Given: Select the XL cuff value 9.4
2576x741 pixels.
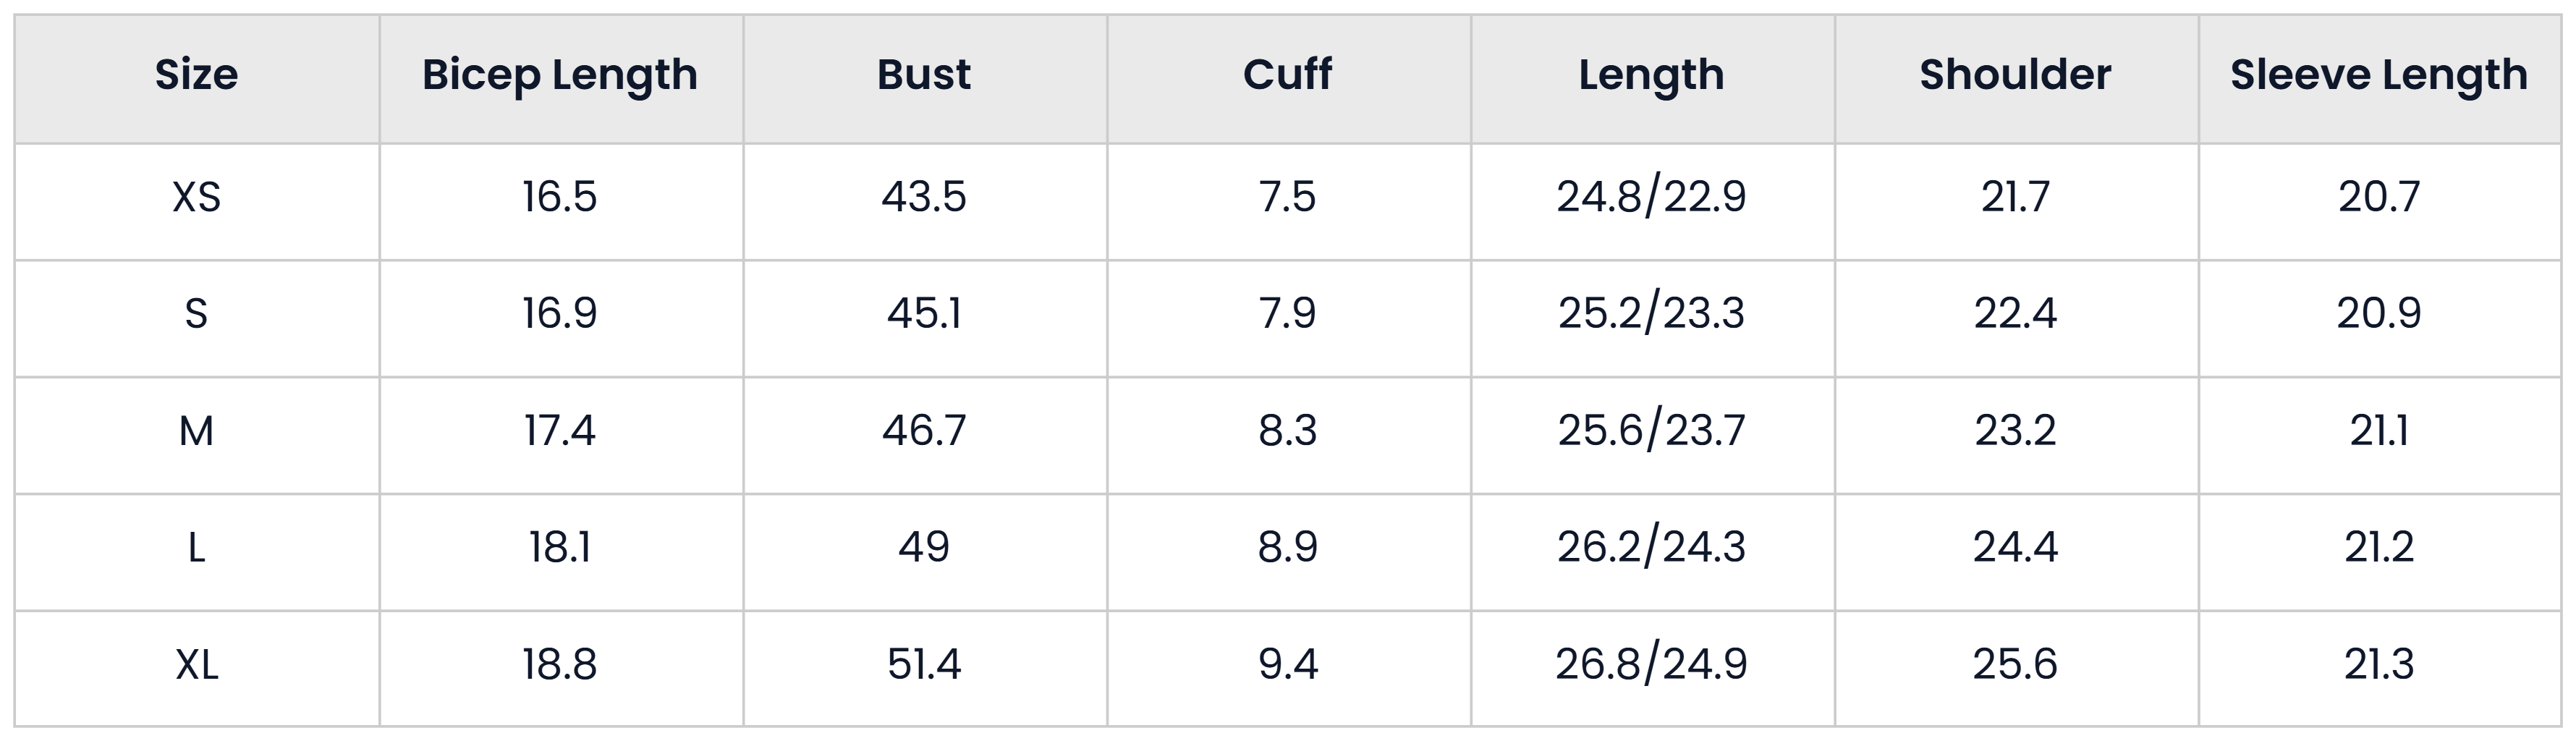Looking at the screenshot, I should pyautogui.click(x=1287, y=665).
